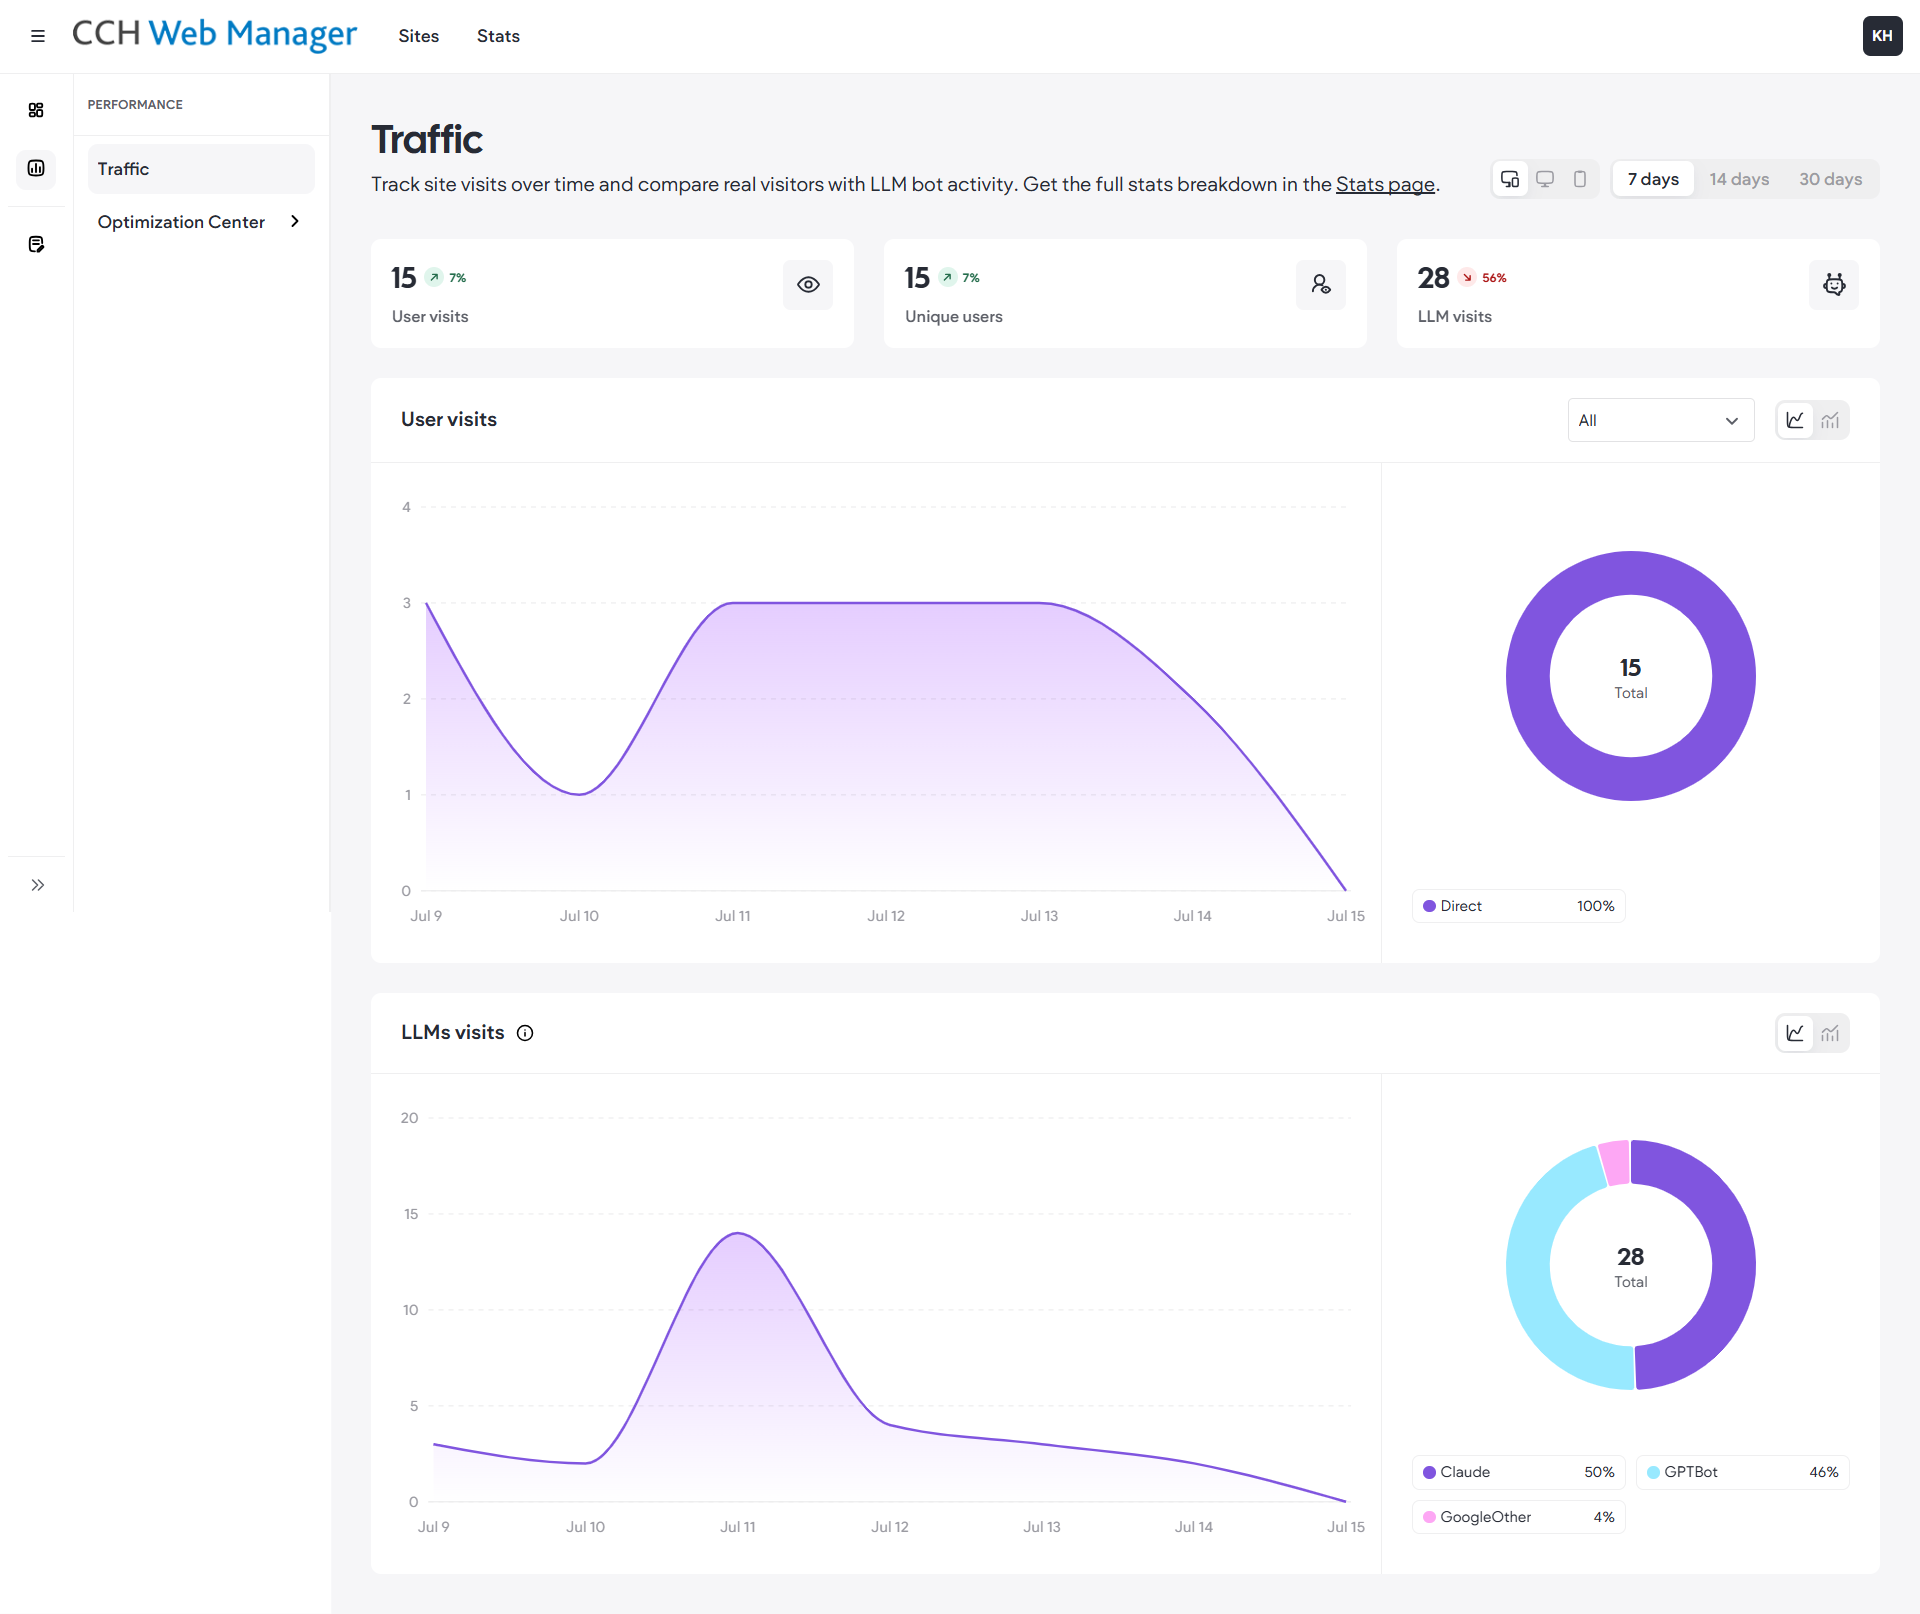Follow the Stats page link
Image resolution: width=1920 pixels, height=1614 pixels.
(x=1385, y=184)
